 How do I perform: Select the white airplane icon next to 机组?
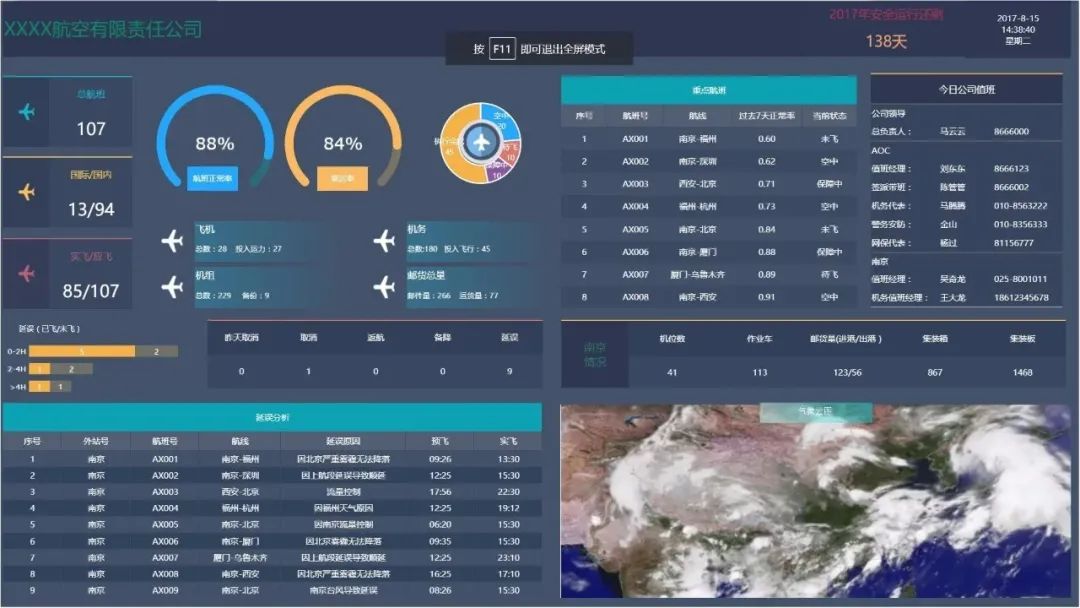coord(172,286)
